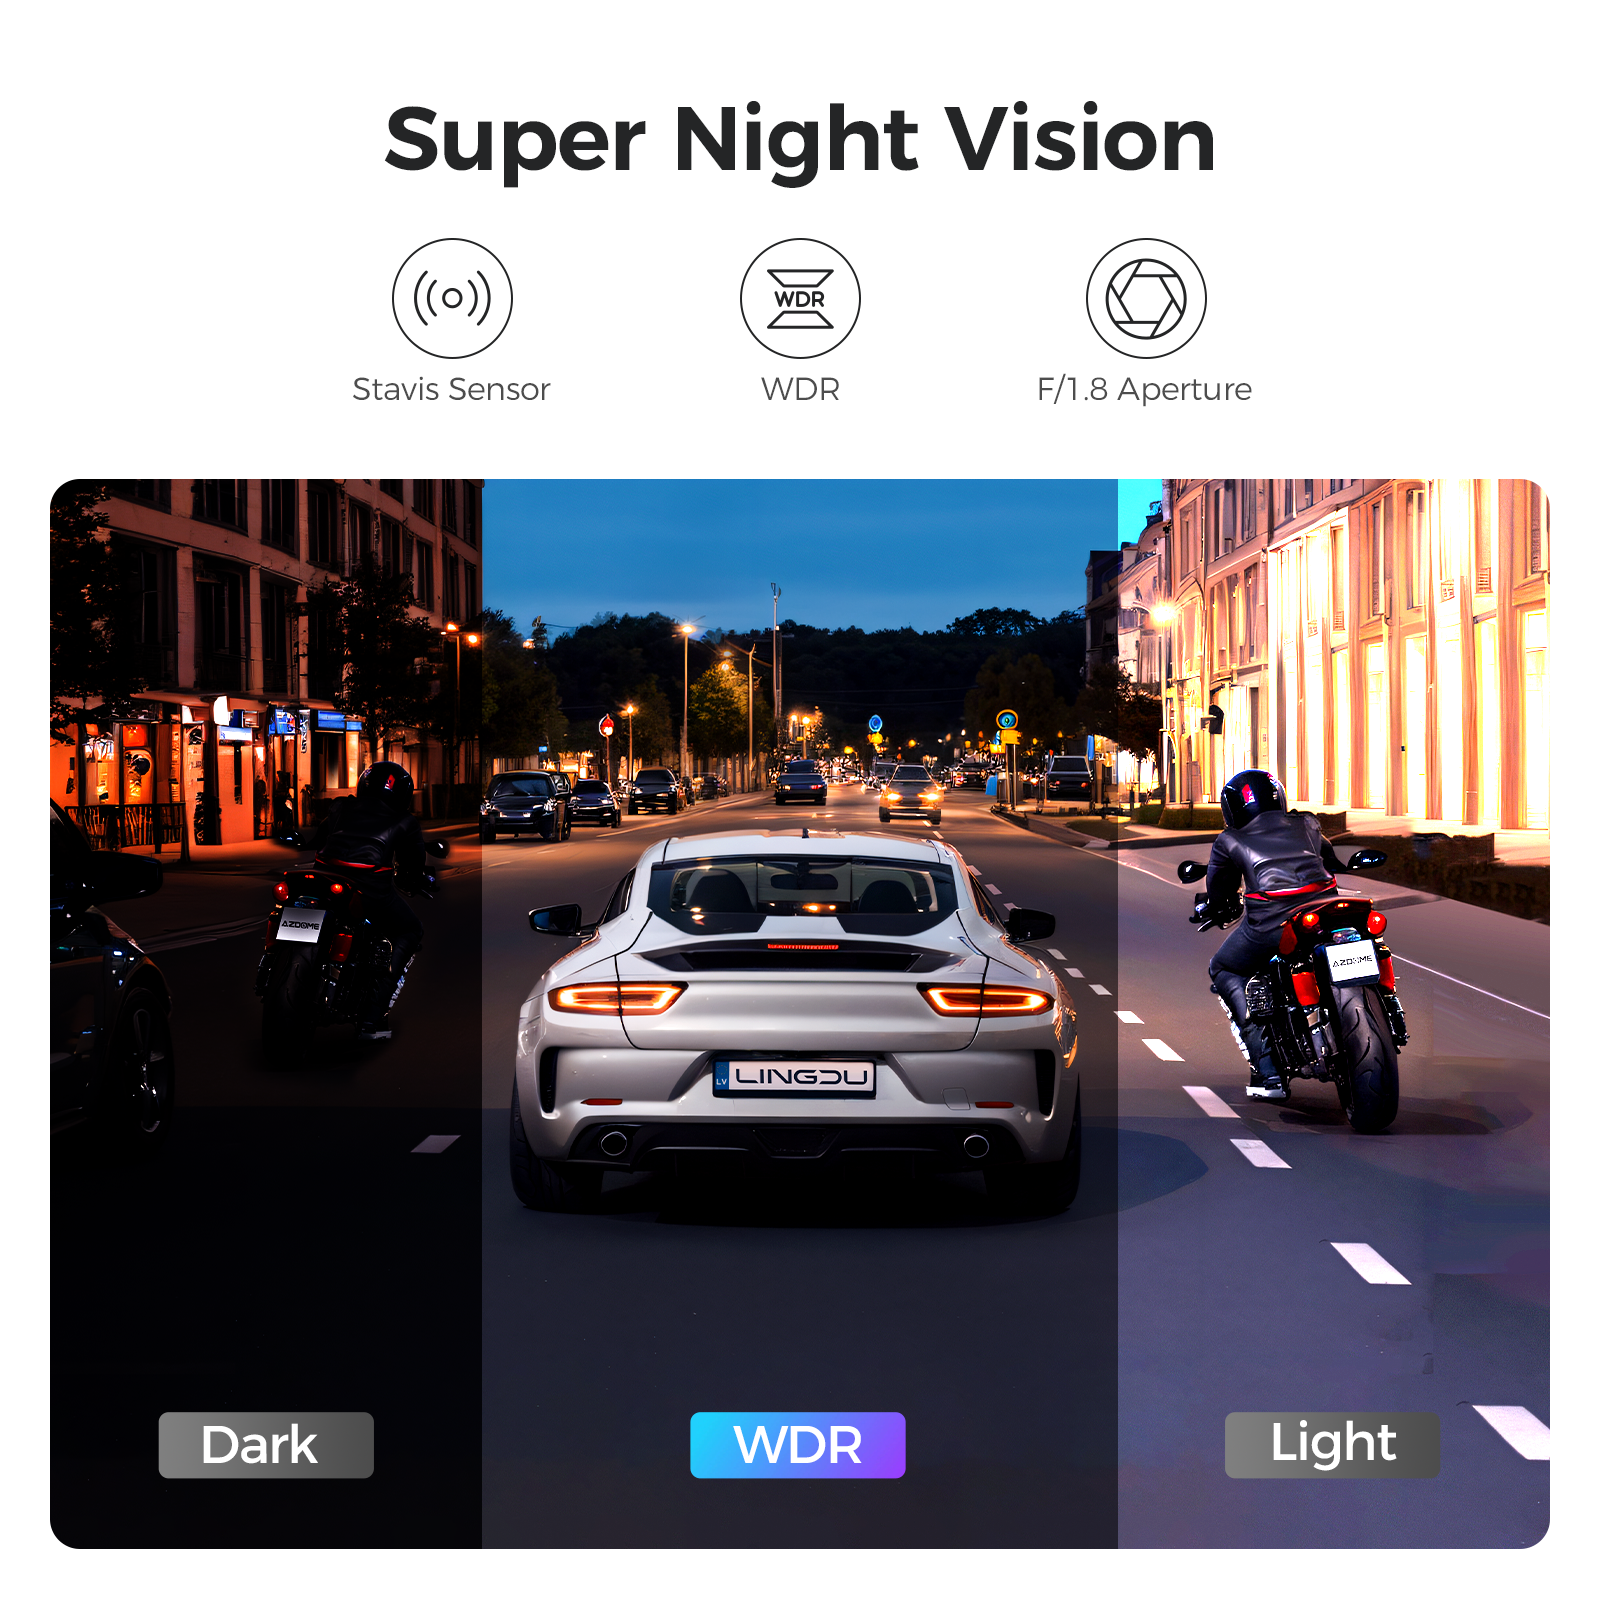Click the AZDOME plate on the bright motorcycle
1600x1600 pixels.
pos(1352,962)
